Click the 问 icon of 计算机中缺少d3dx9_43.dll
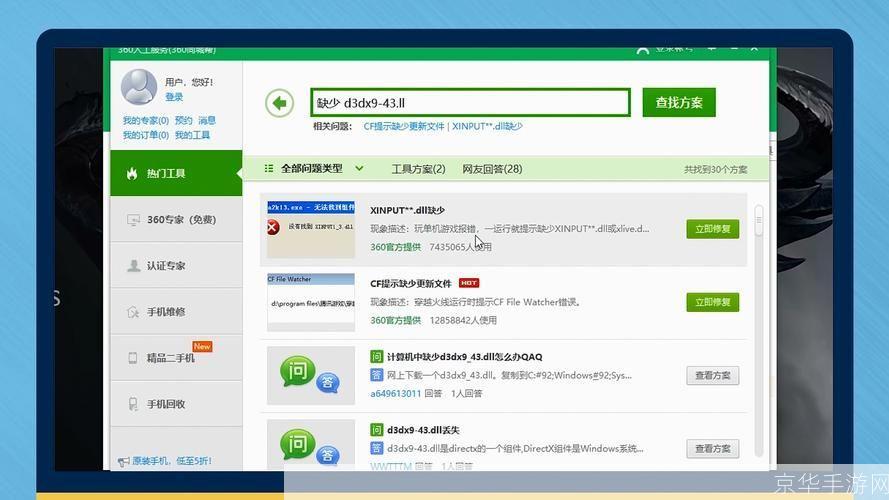This screenshot has height=500, width=889. coord(376,357)
